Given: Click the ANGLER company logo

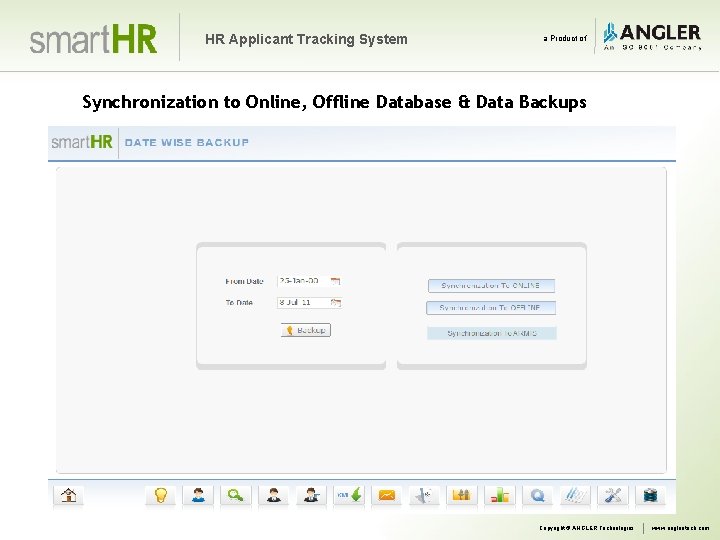Looking at the screenshot, I should pos(652,37).
